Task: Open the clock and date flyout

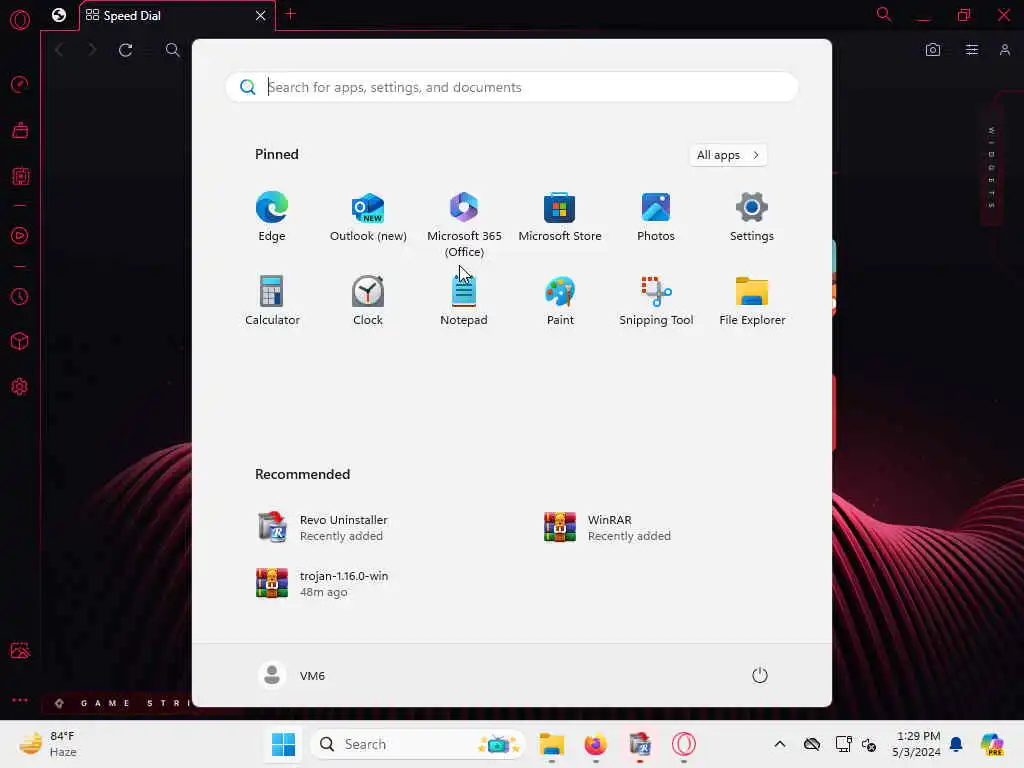Action: (x=916, y=744)
